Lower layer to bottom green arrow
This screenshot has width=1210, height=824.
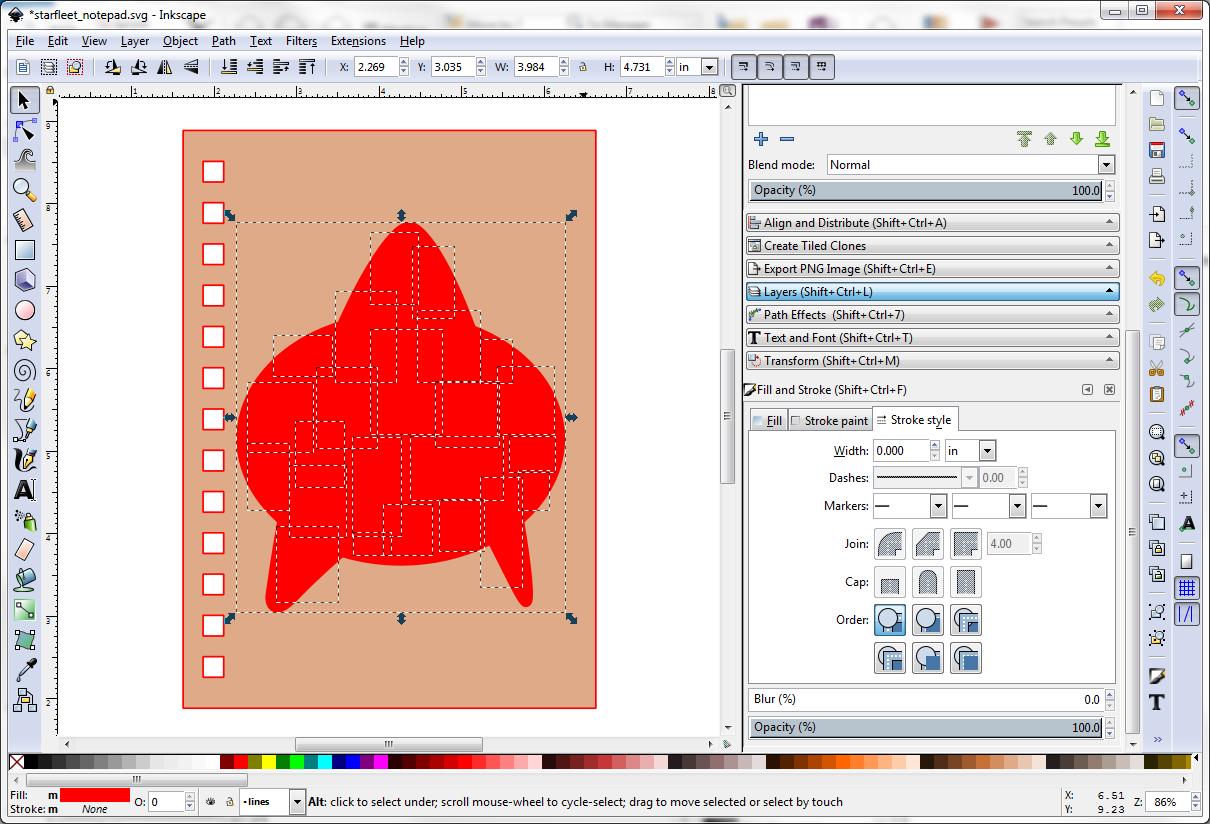click(x=1103, y=139)
